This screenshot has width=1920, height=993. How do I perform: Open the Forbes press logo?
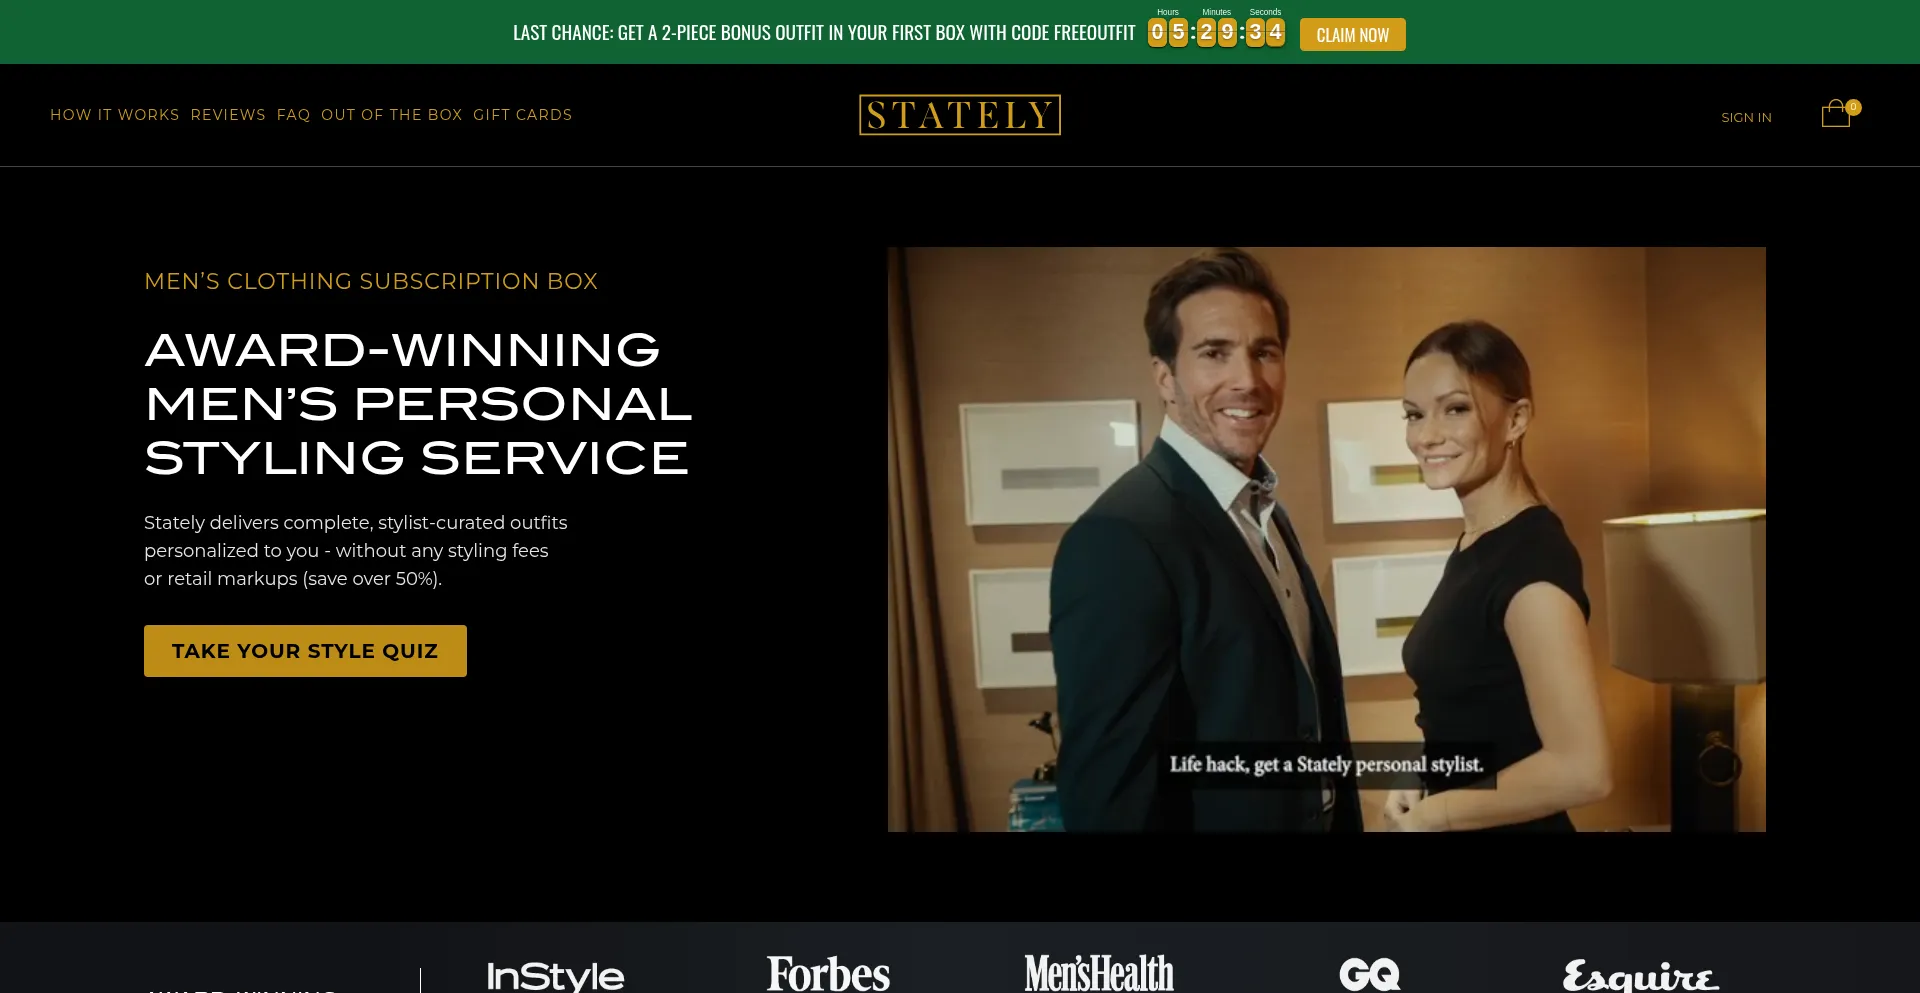828,974
